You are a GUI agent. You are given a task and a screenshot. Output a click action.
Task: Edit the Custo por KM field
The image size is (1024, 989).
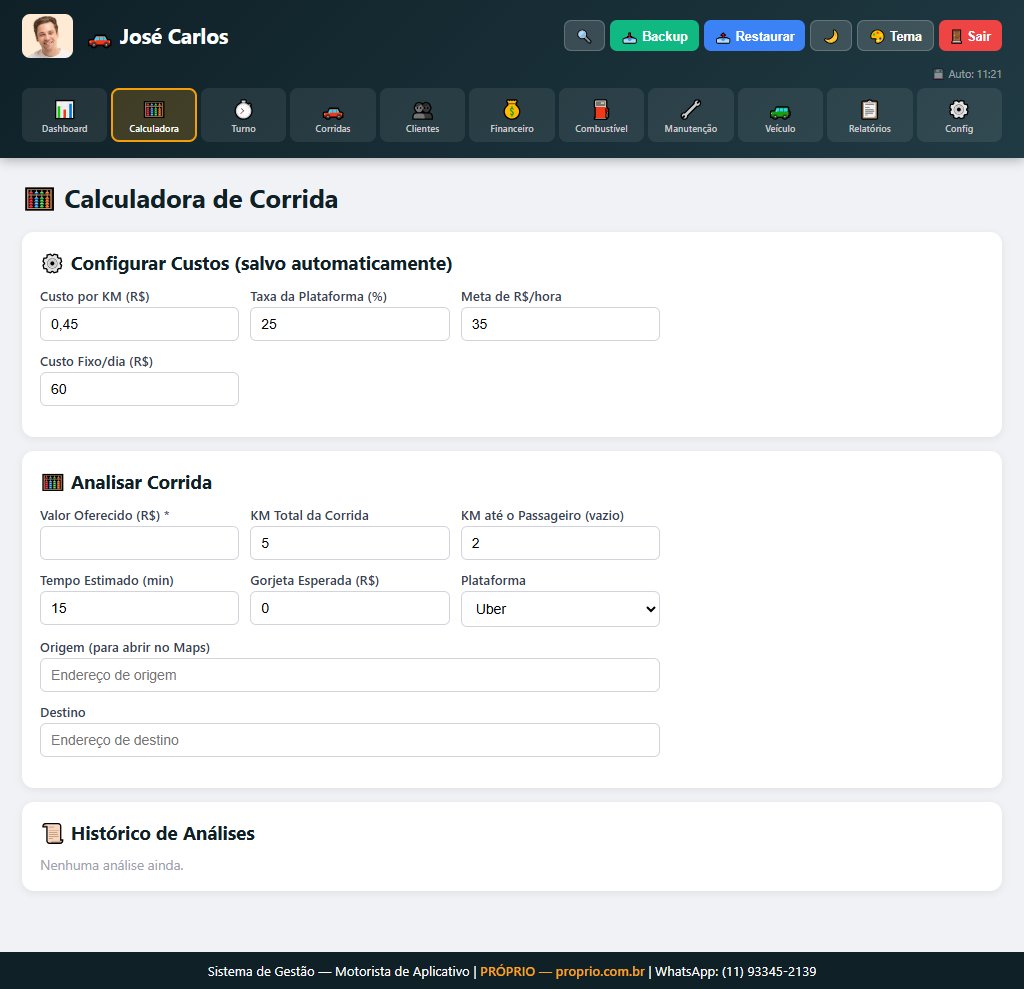coord(139,324)
